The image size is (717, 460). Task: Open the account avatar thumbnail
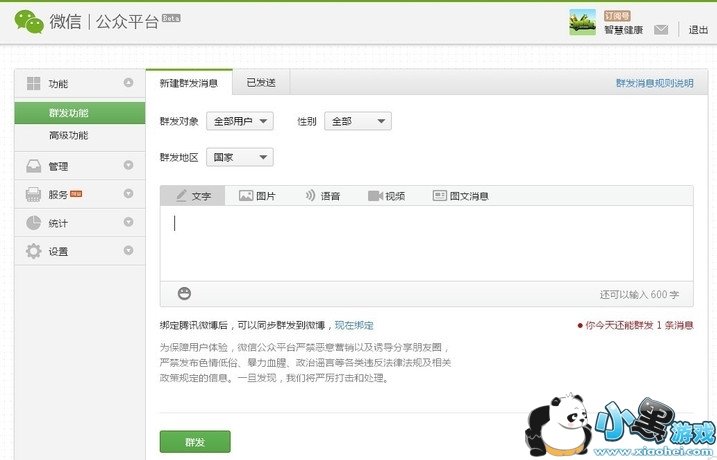pos(583,22)
